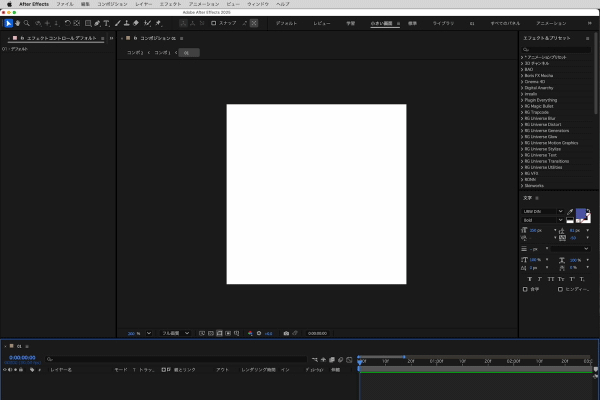Select the Brush tool
This screenshot has height=400, width=600.
[x=117, y=23]
